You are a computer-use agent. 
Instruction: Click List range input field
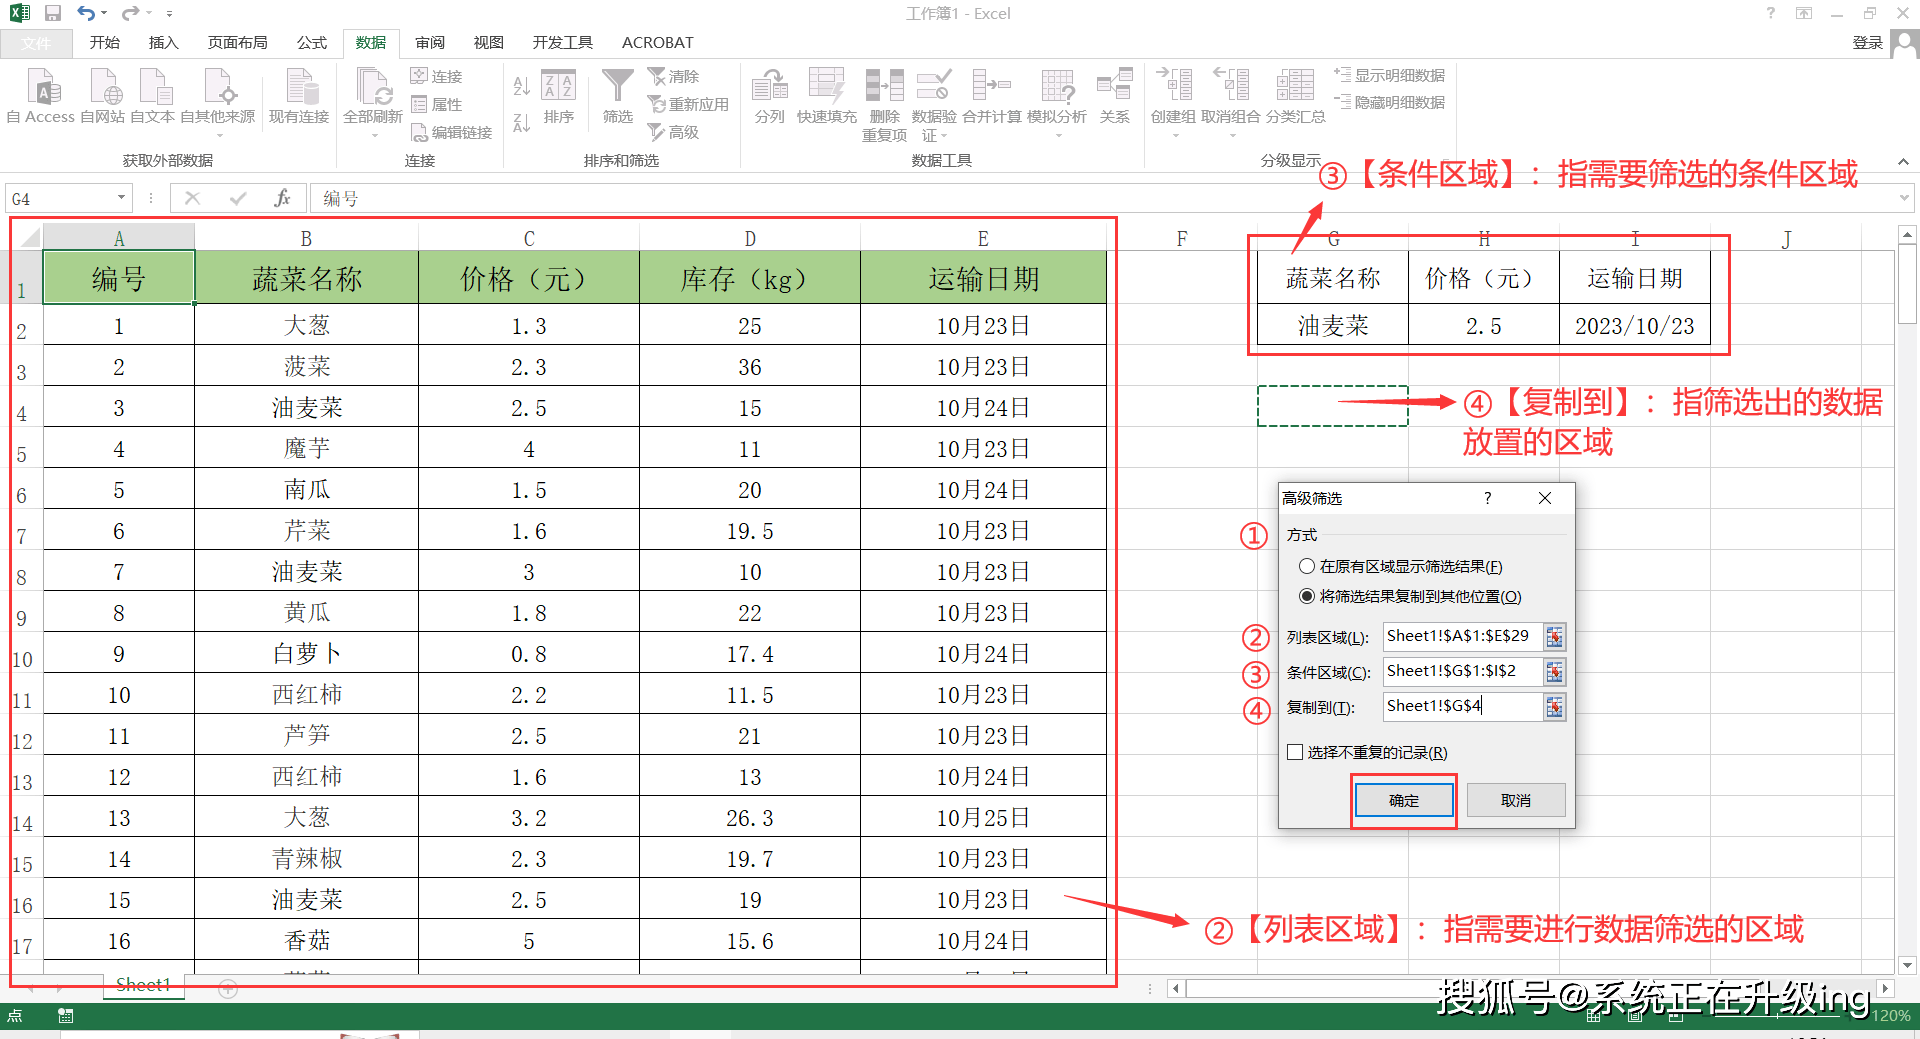(x=1463, y=636)
